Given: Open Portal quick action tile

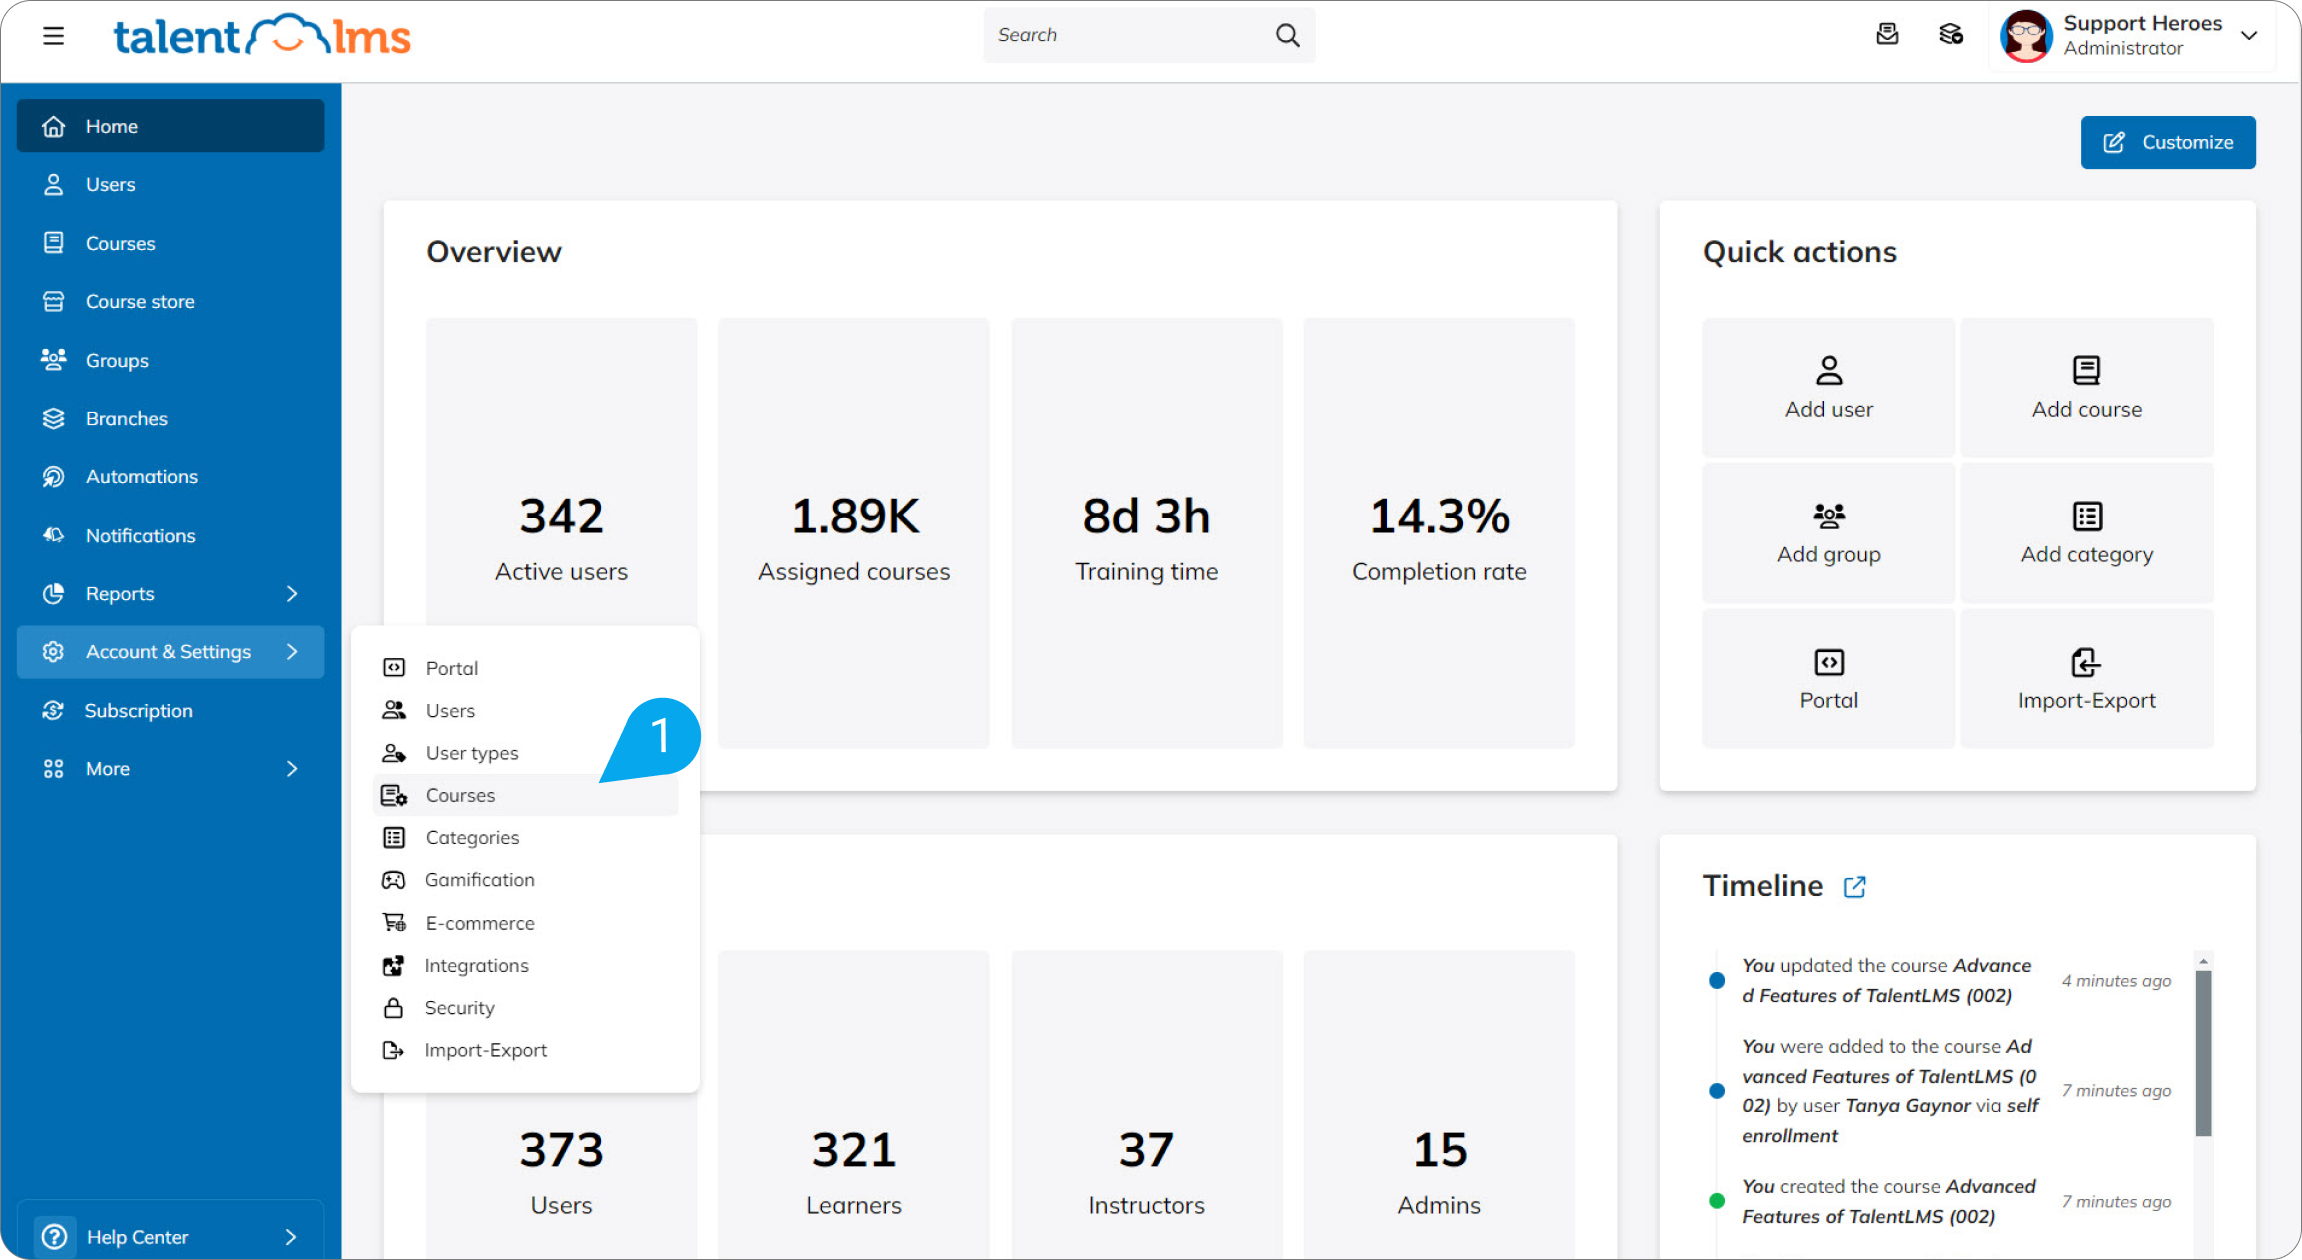Looking at the screenshot, I should coord(1828,678).
